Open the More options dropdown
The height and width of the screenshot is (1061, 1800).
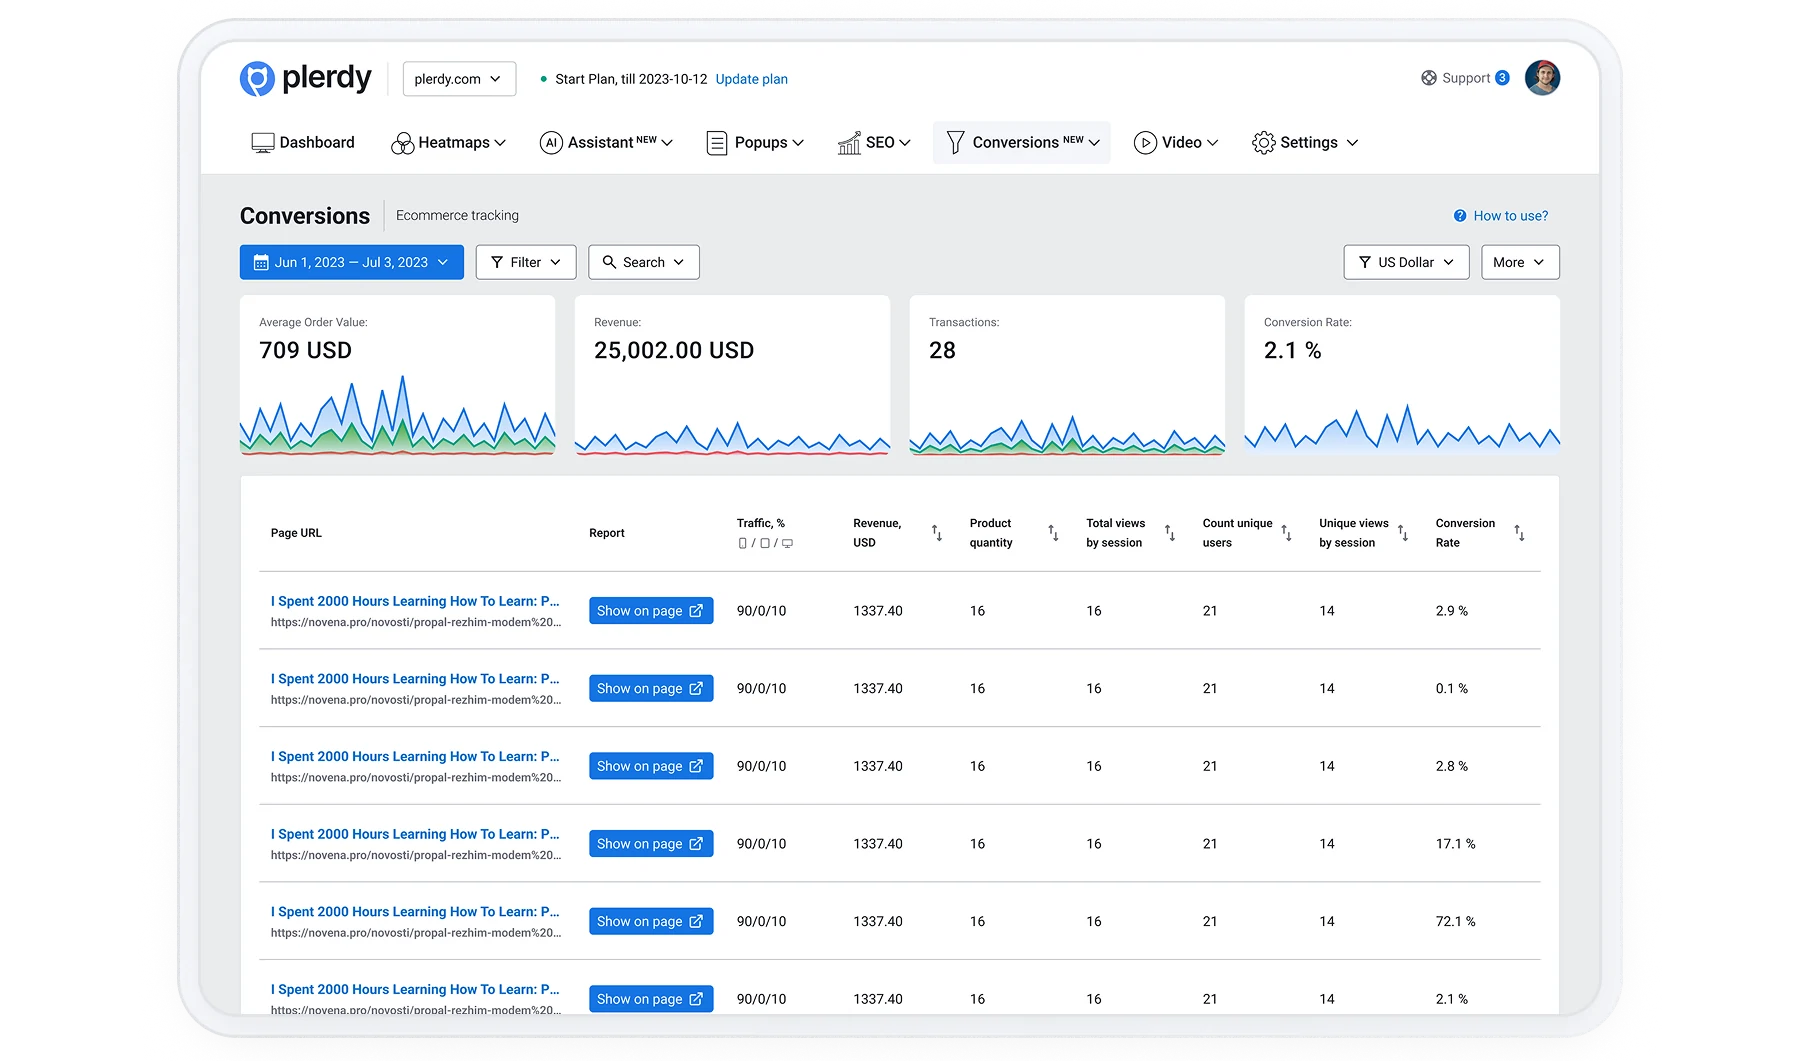(1519, 262)
